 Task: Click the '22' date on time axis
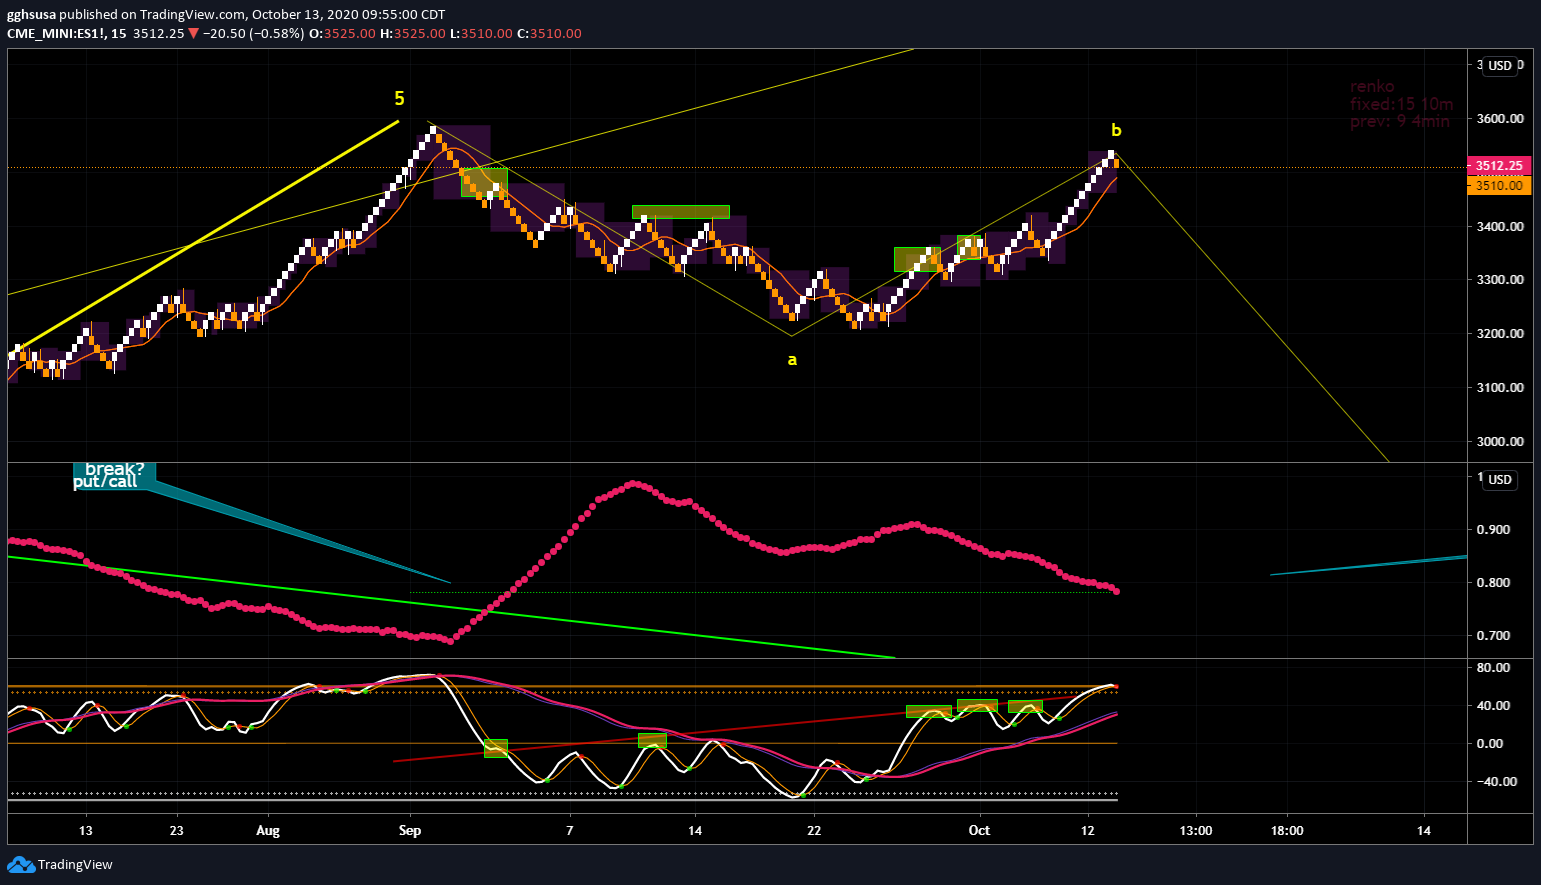(x=814, y=831)
